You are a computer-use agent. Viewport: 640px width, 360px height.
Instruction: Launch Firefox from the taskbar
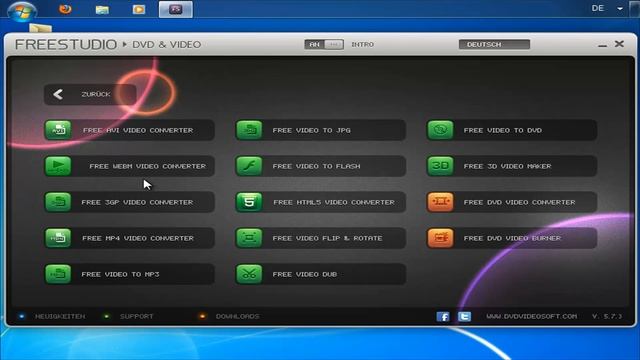(65, 9)
